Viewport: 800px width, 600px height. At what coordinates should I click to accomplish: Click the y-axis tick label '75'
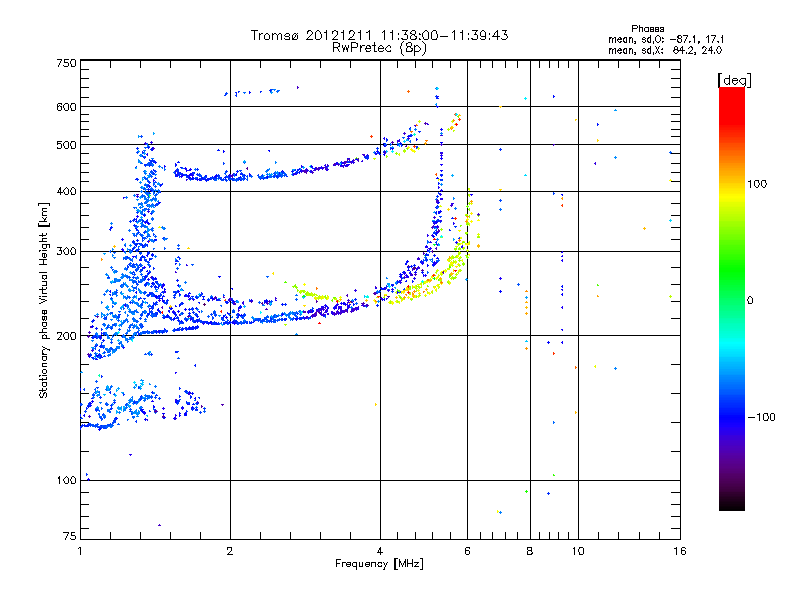click(70, 536)
